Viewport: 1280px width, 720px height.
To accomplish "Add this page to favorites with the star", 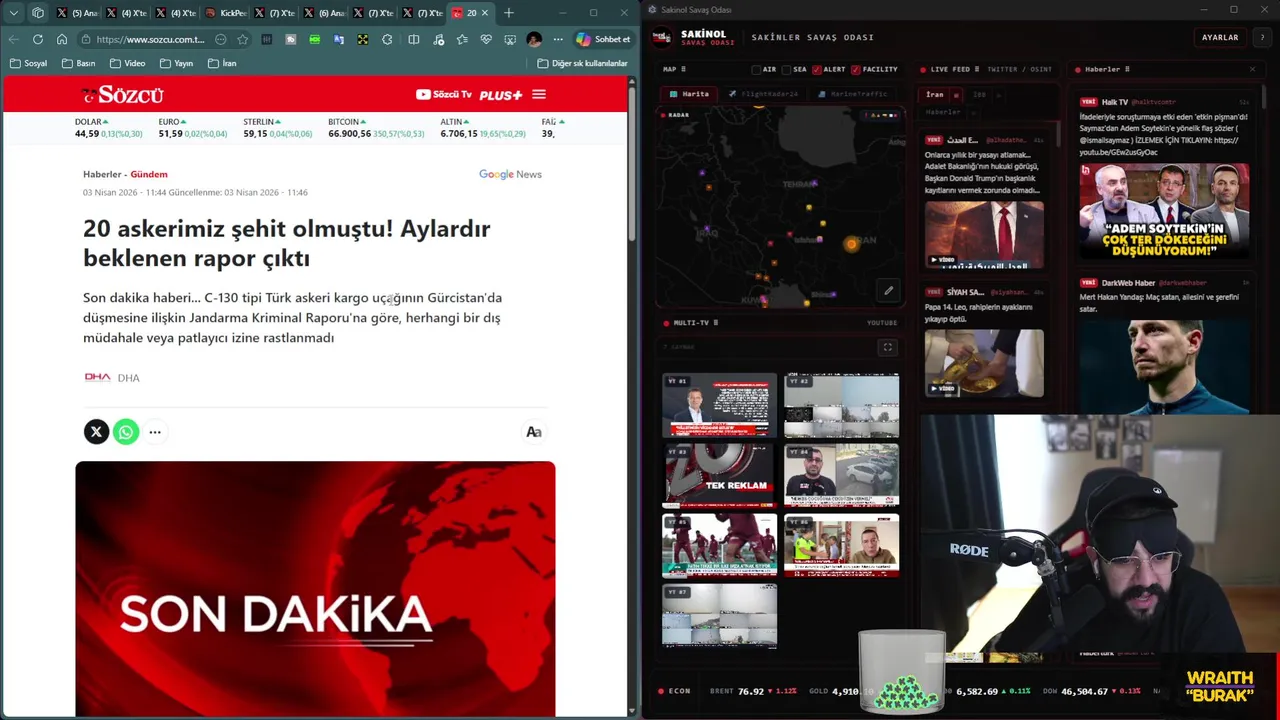I will [x=243, y=39].
